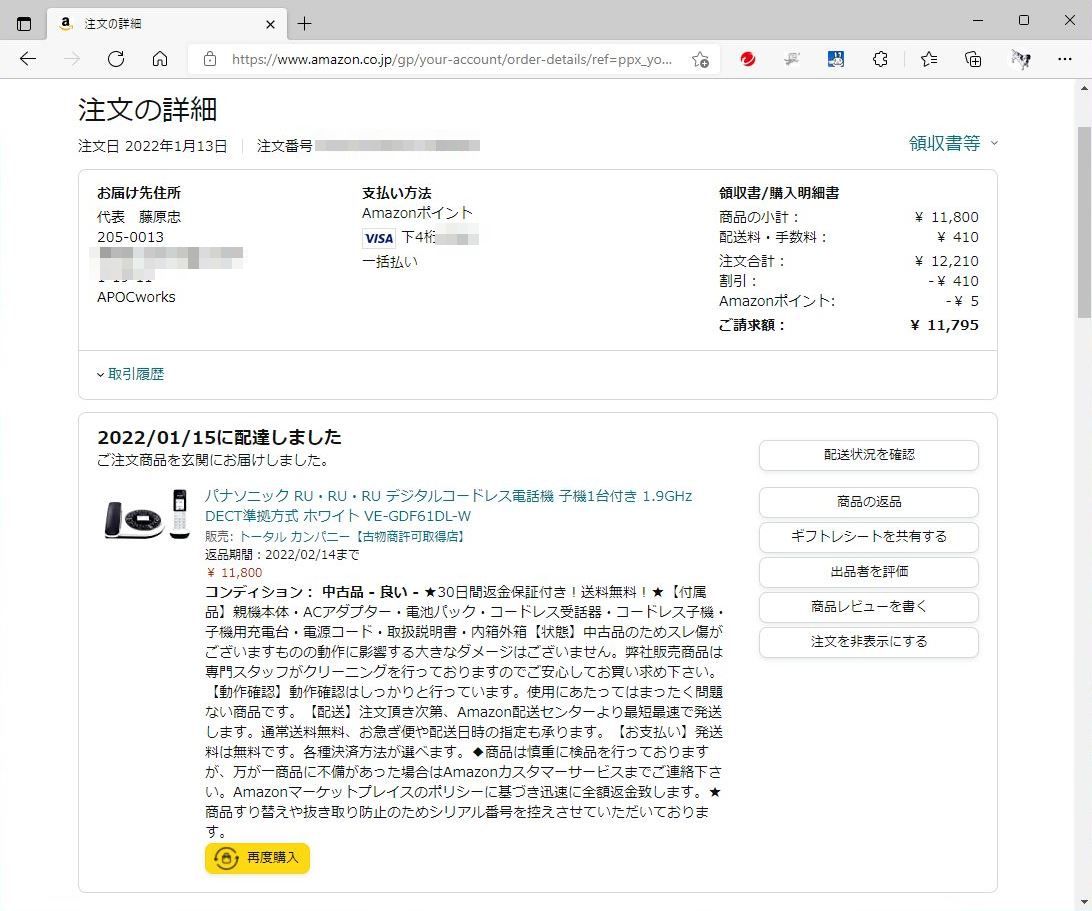Go back using the browser back arrow
Image resolution: width=1092 pixels, height=911 pixels.
click(28, 59)
